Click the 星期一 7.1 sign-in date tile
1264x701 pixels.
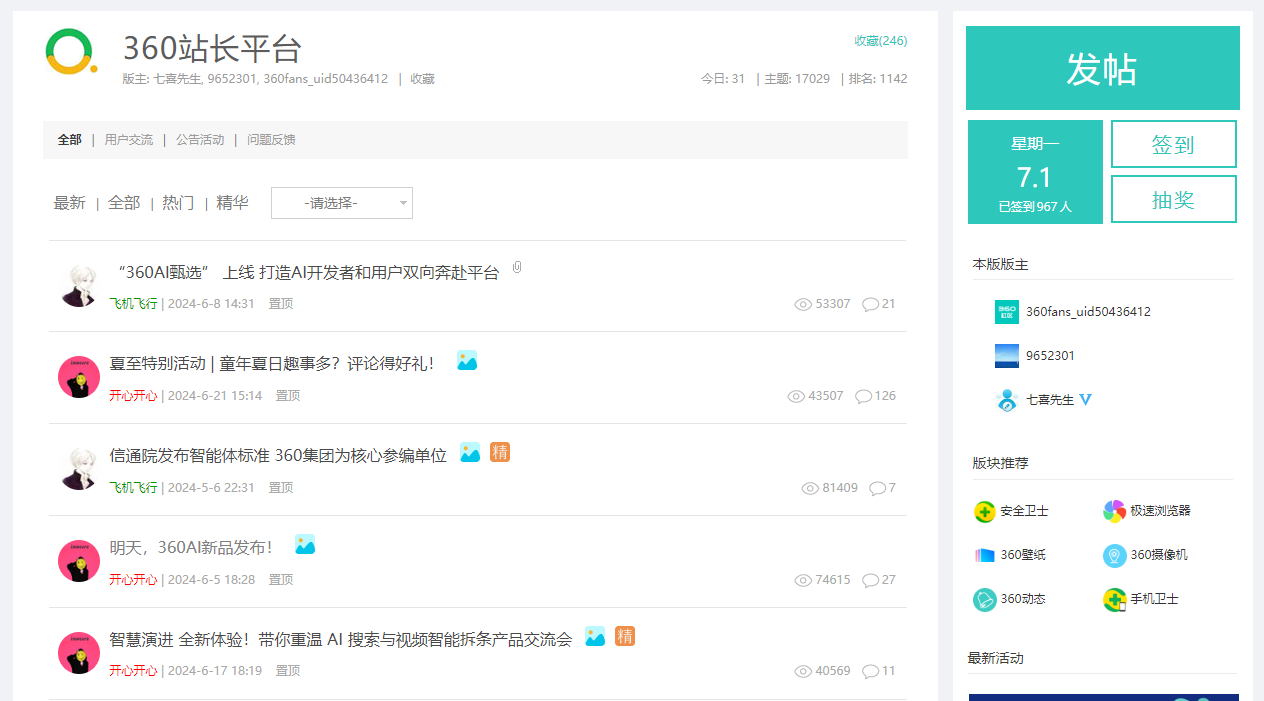click(x=1035, y=172)
